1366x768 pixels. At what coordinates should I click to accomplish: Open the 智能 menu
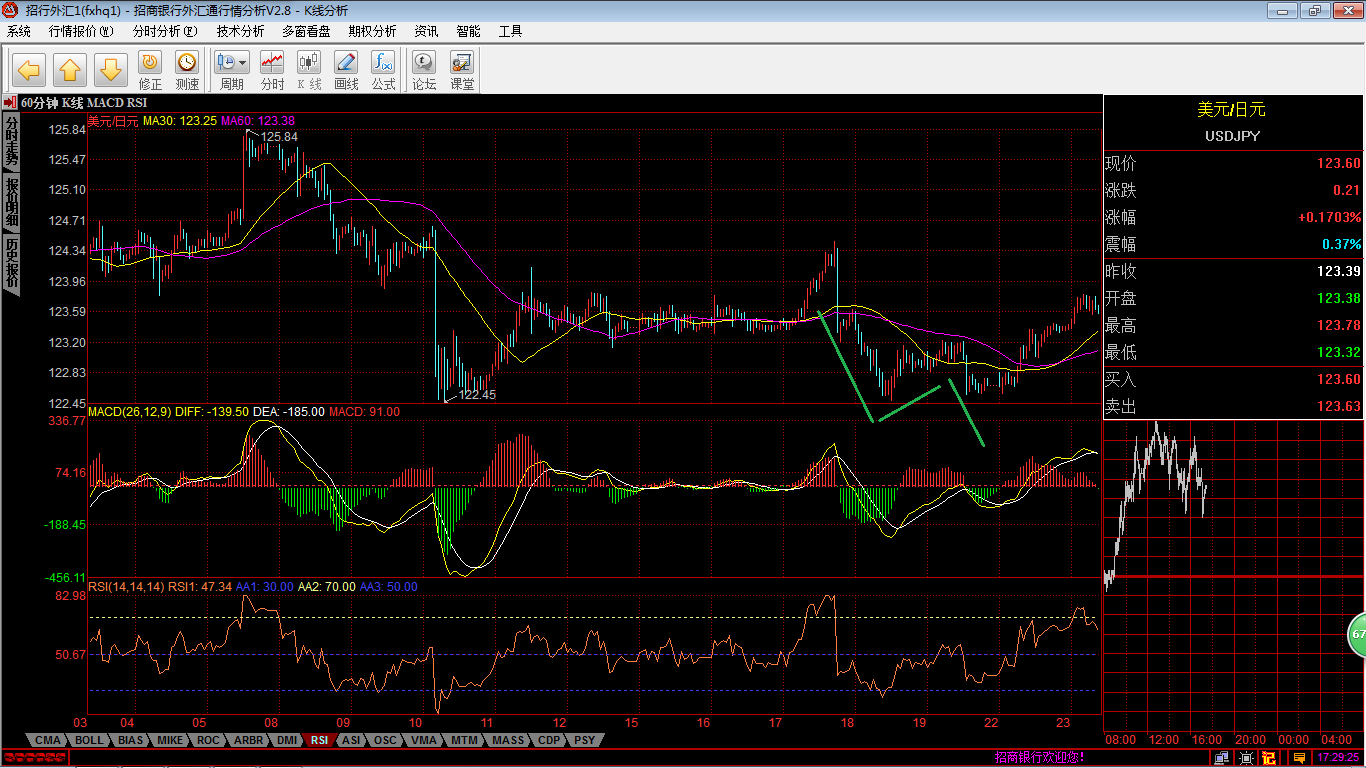(468, 31)
